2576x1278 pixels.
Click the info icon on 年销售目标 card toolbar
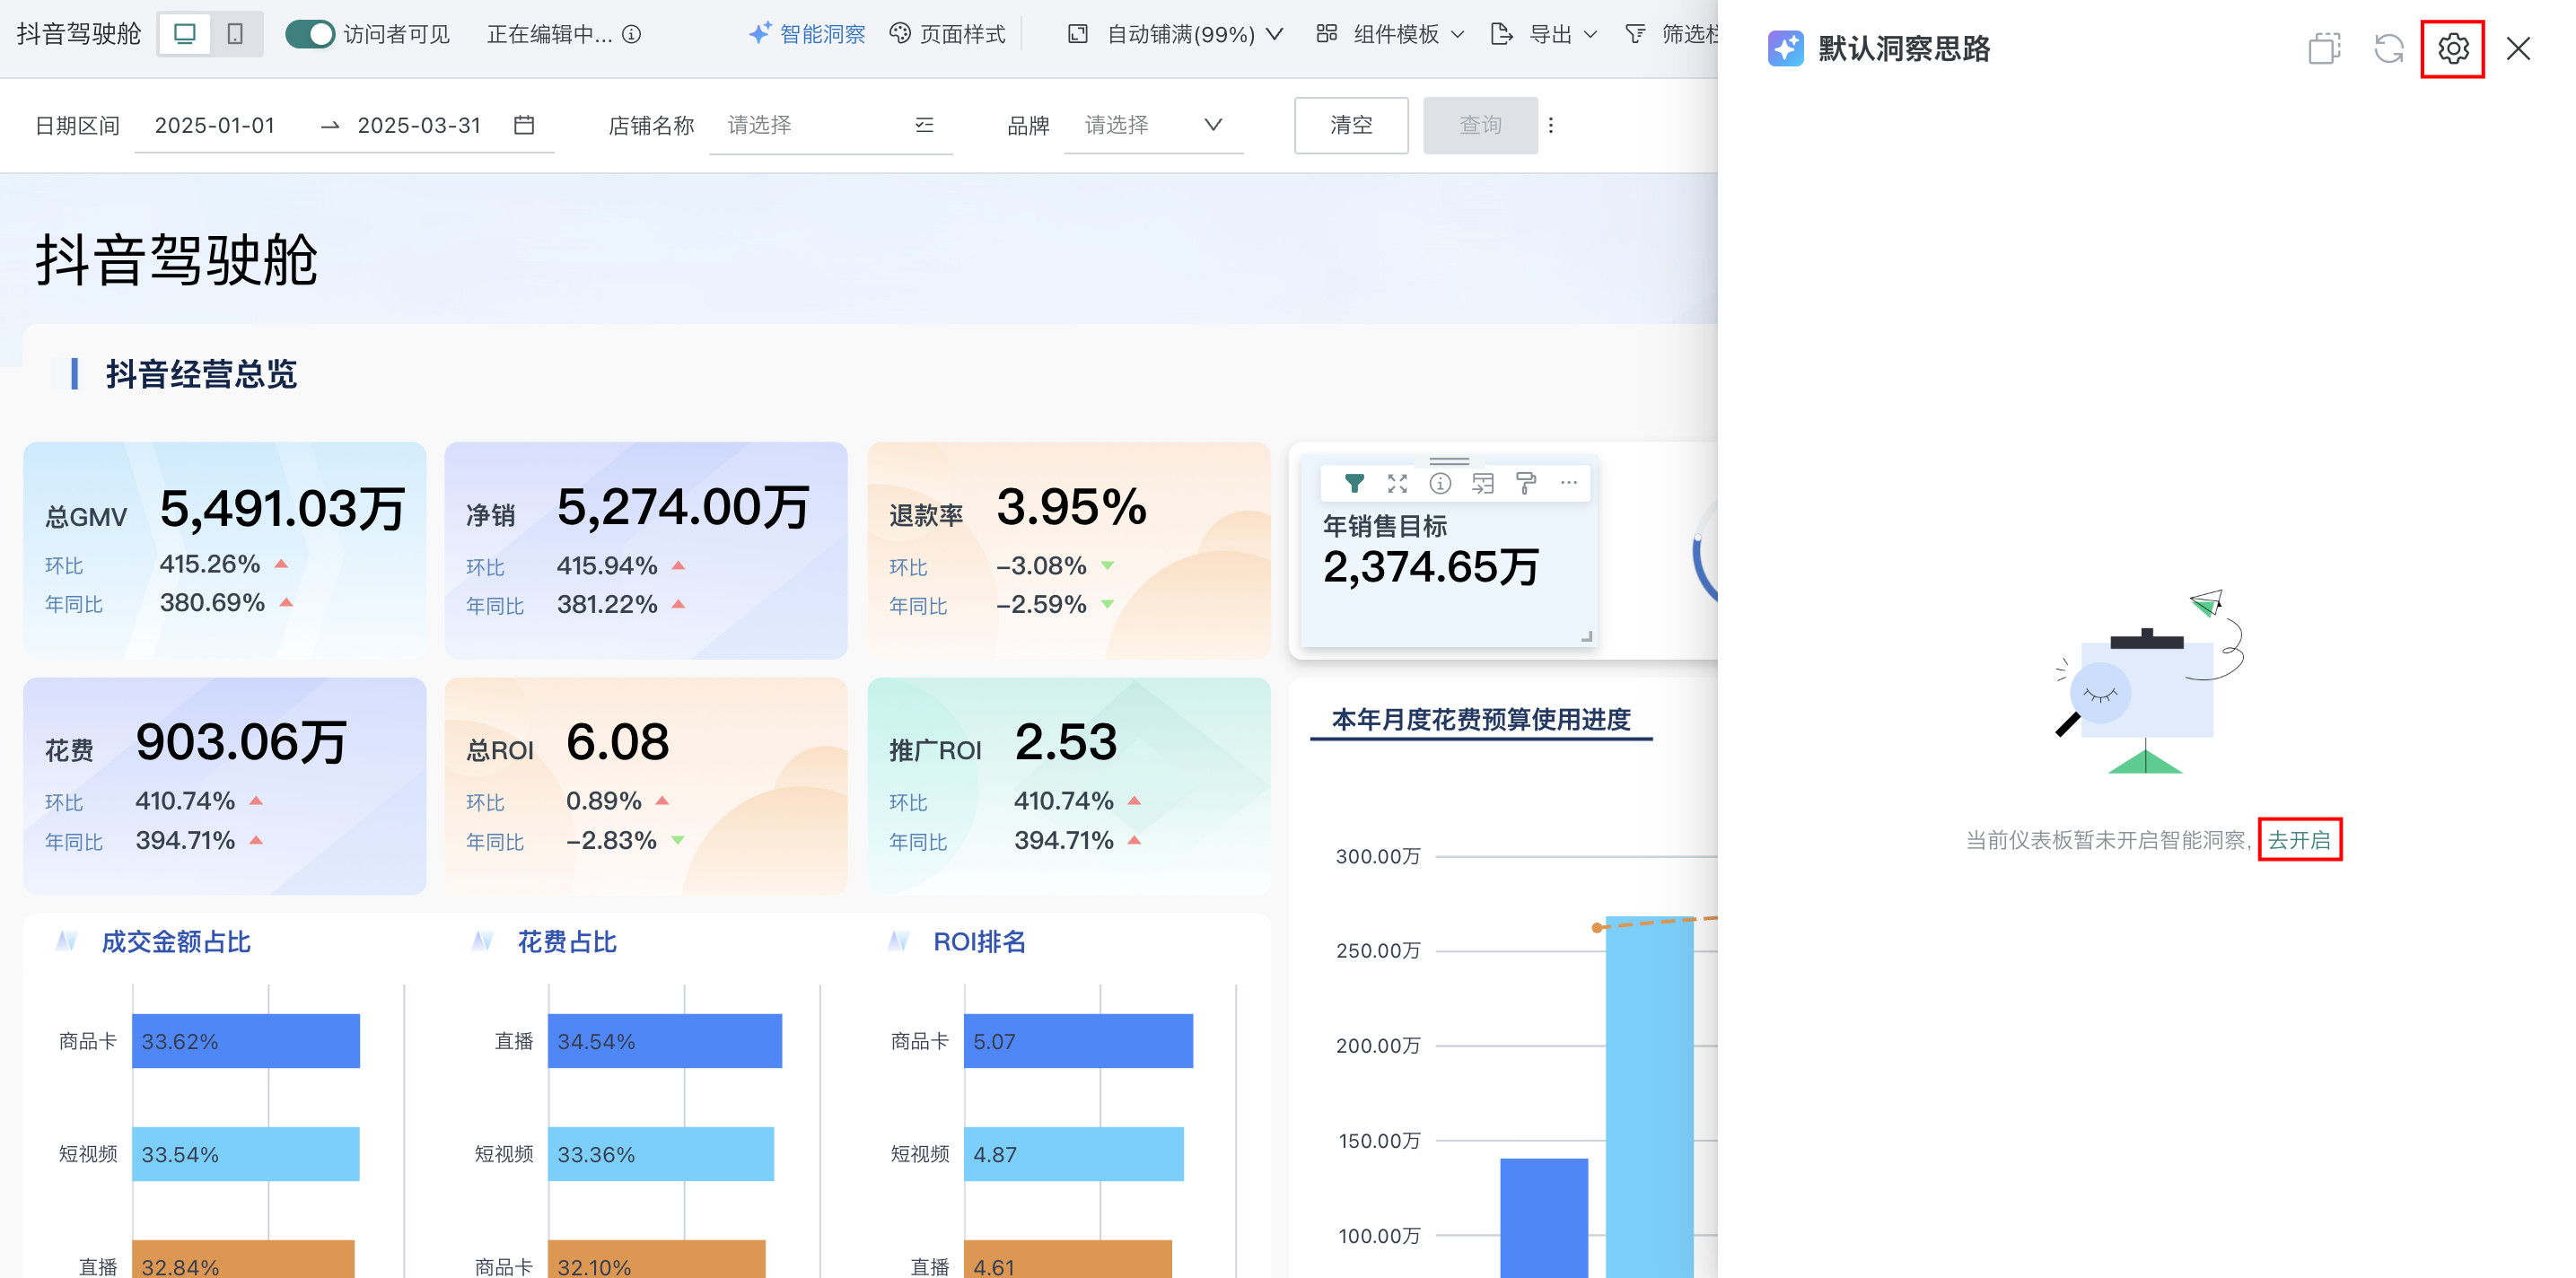tap(1440, 484)
